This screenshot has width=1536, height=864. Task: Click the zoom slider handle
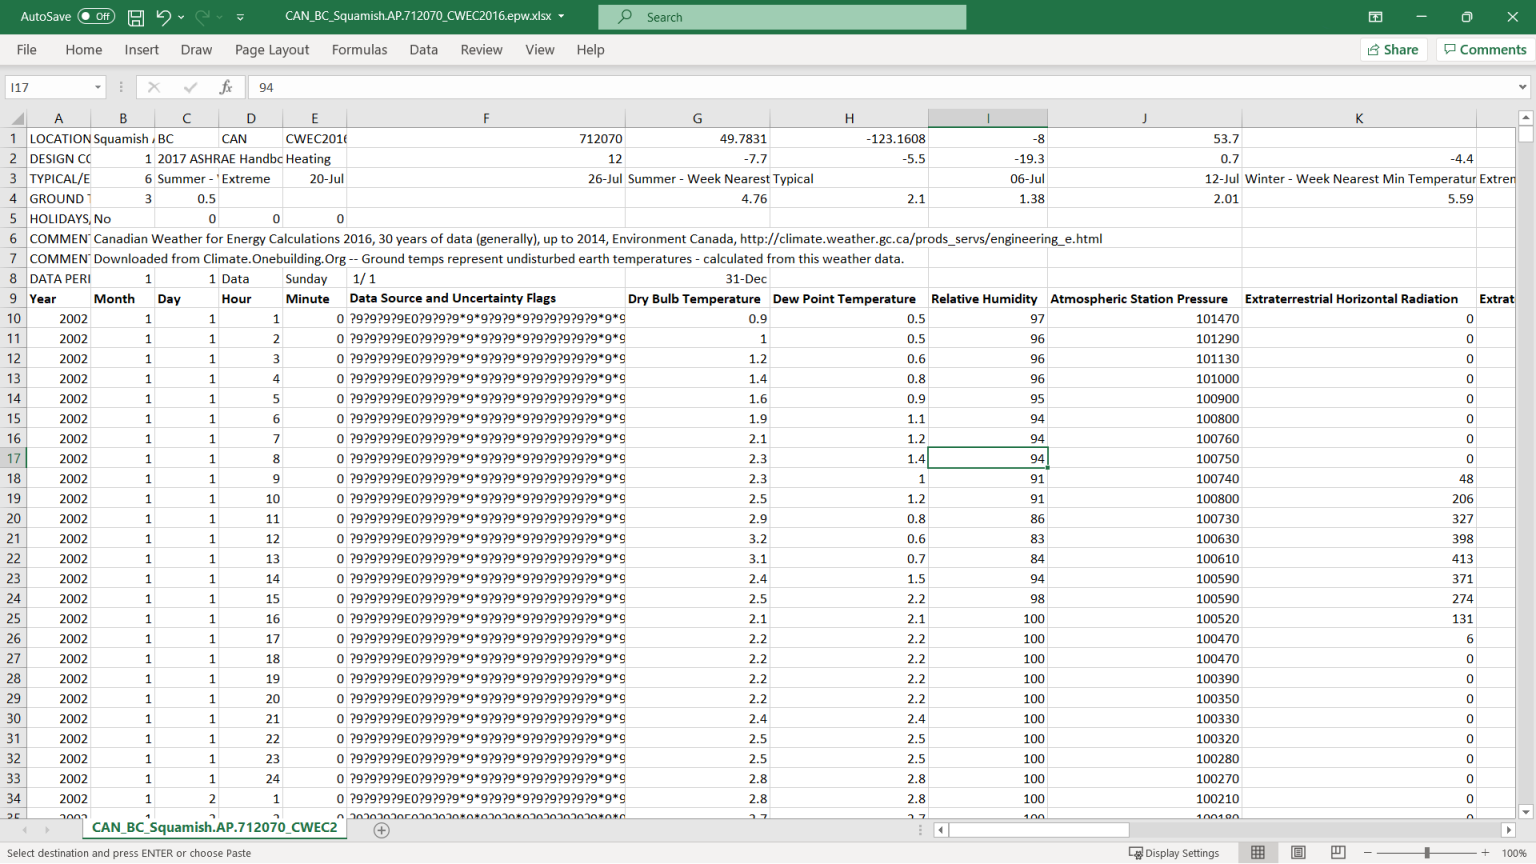point(1427,853)
